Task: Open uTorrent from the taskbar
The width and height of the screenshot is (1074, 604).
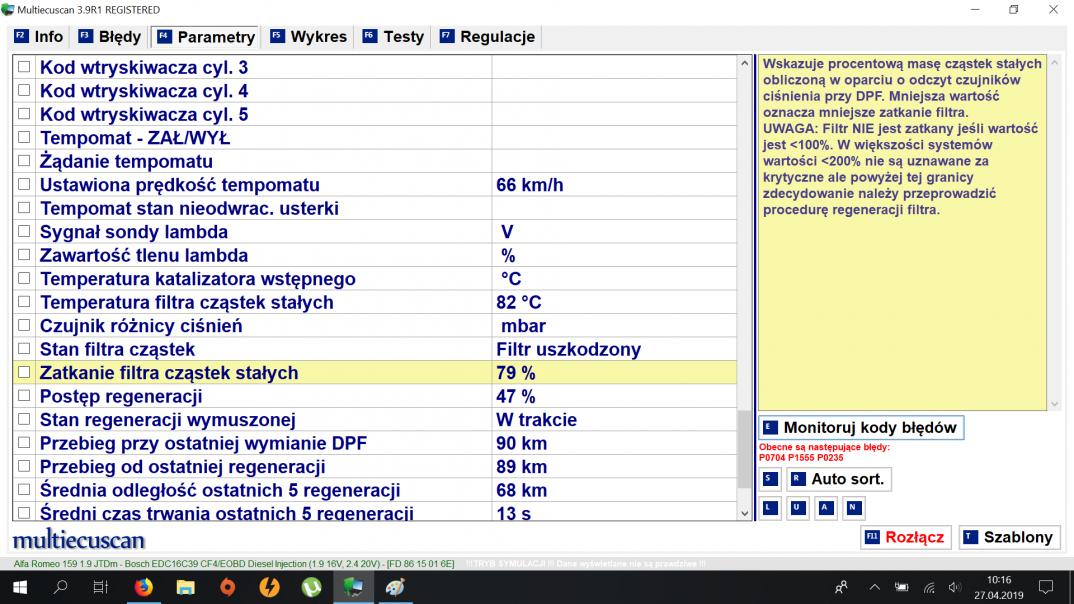Action: pos(312,587)
